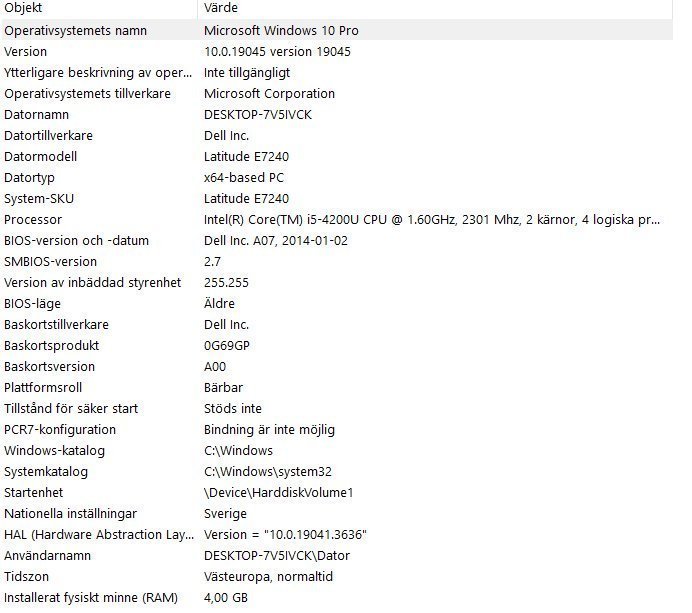Click the Användarnamn row
Viewport: 692px width, 613px height.
[x=47, y=556]
